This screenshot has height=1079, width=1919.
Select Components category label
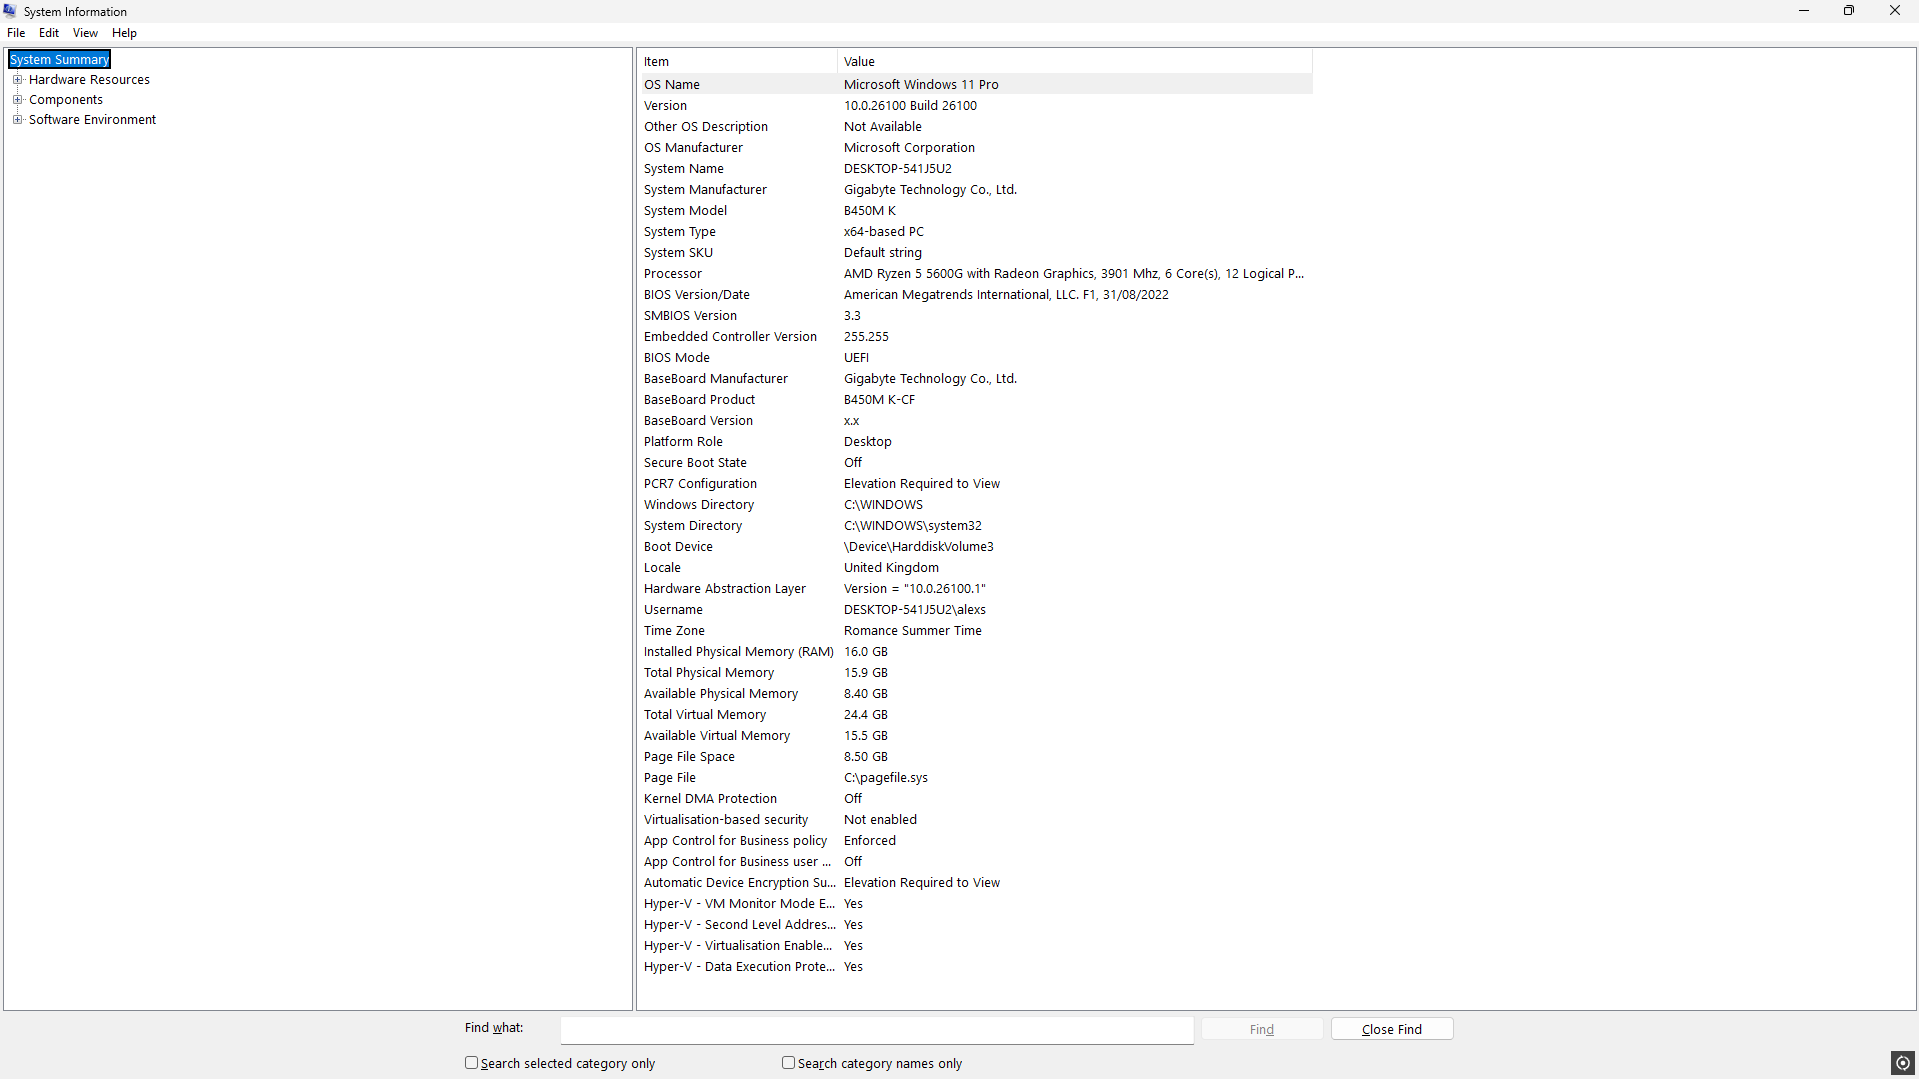point(66,100)
